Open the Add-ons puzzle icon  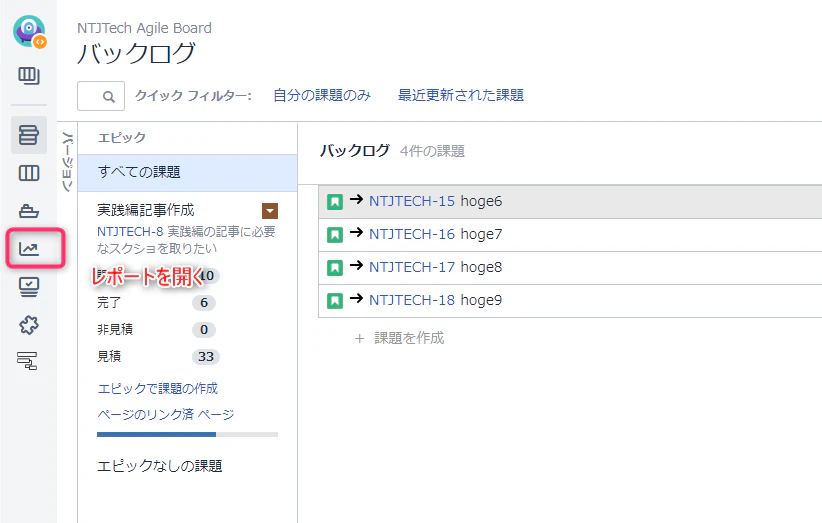click(x=29, y=325)
